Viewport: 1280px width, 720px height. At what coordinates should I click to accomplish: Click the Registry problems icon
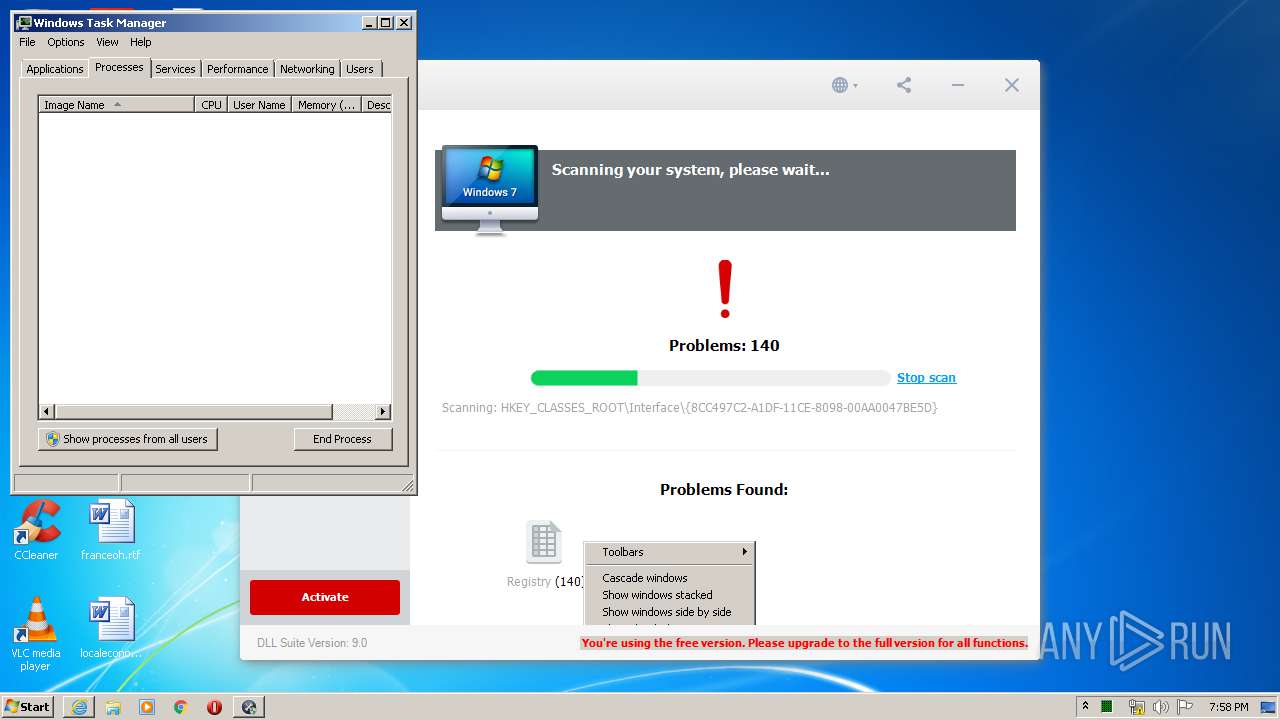click(544, 542)
